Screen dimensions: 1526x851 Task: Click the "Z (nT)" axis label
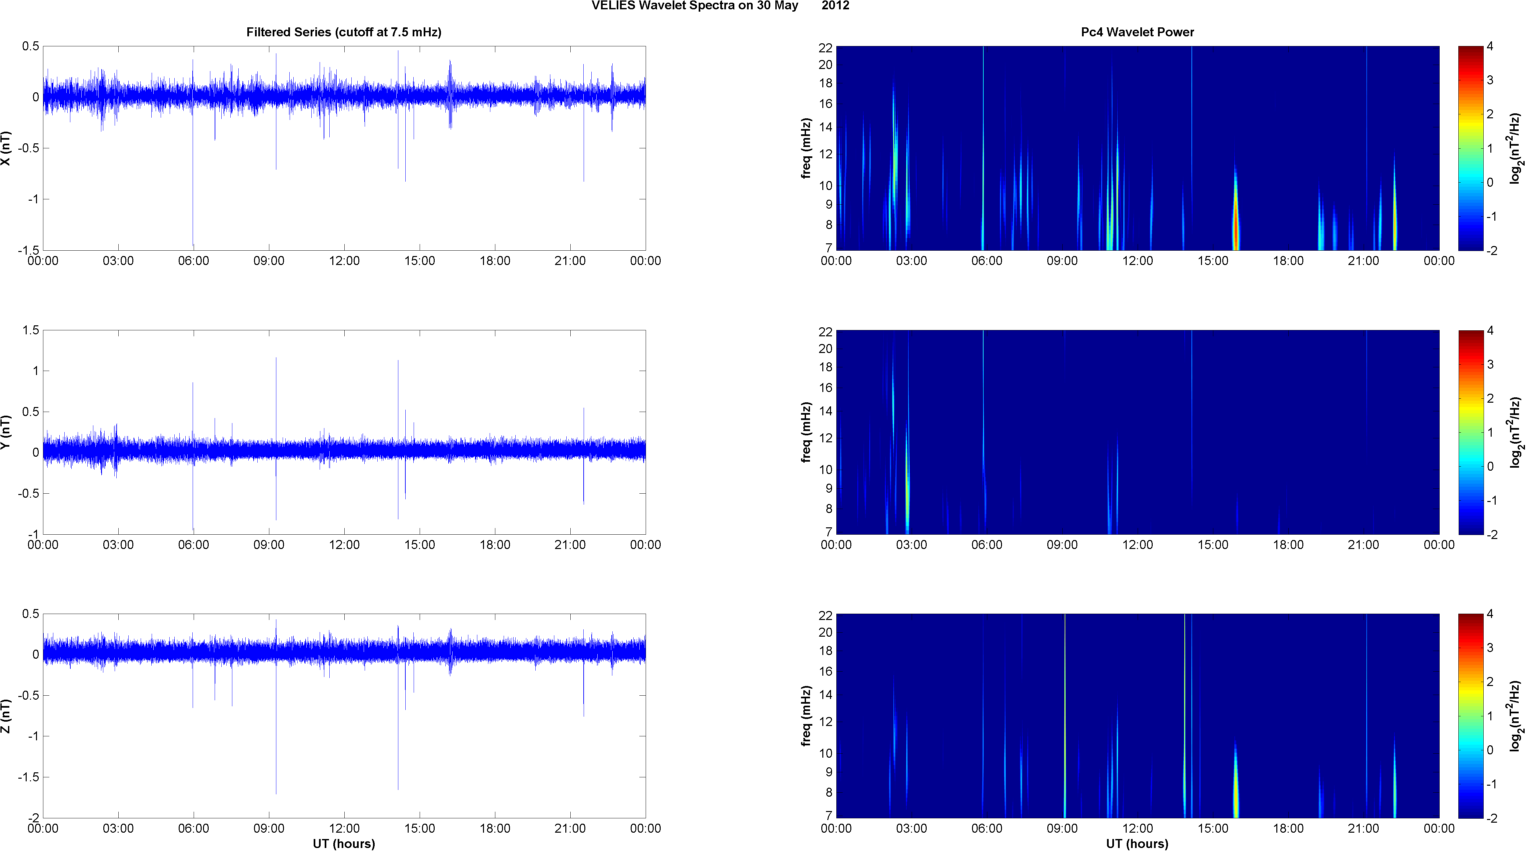click(7, 716)
